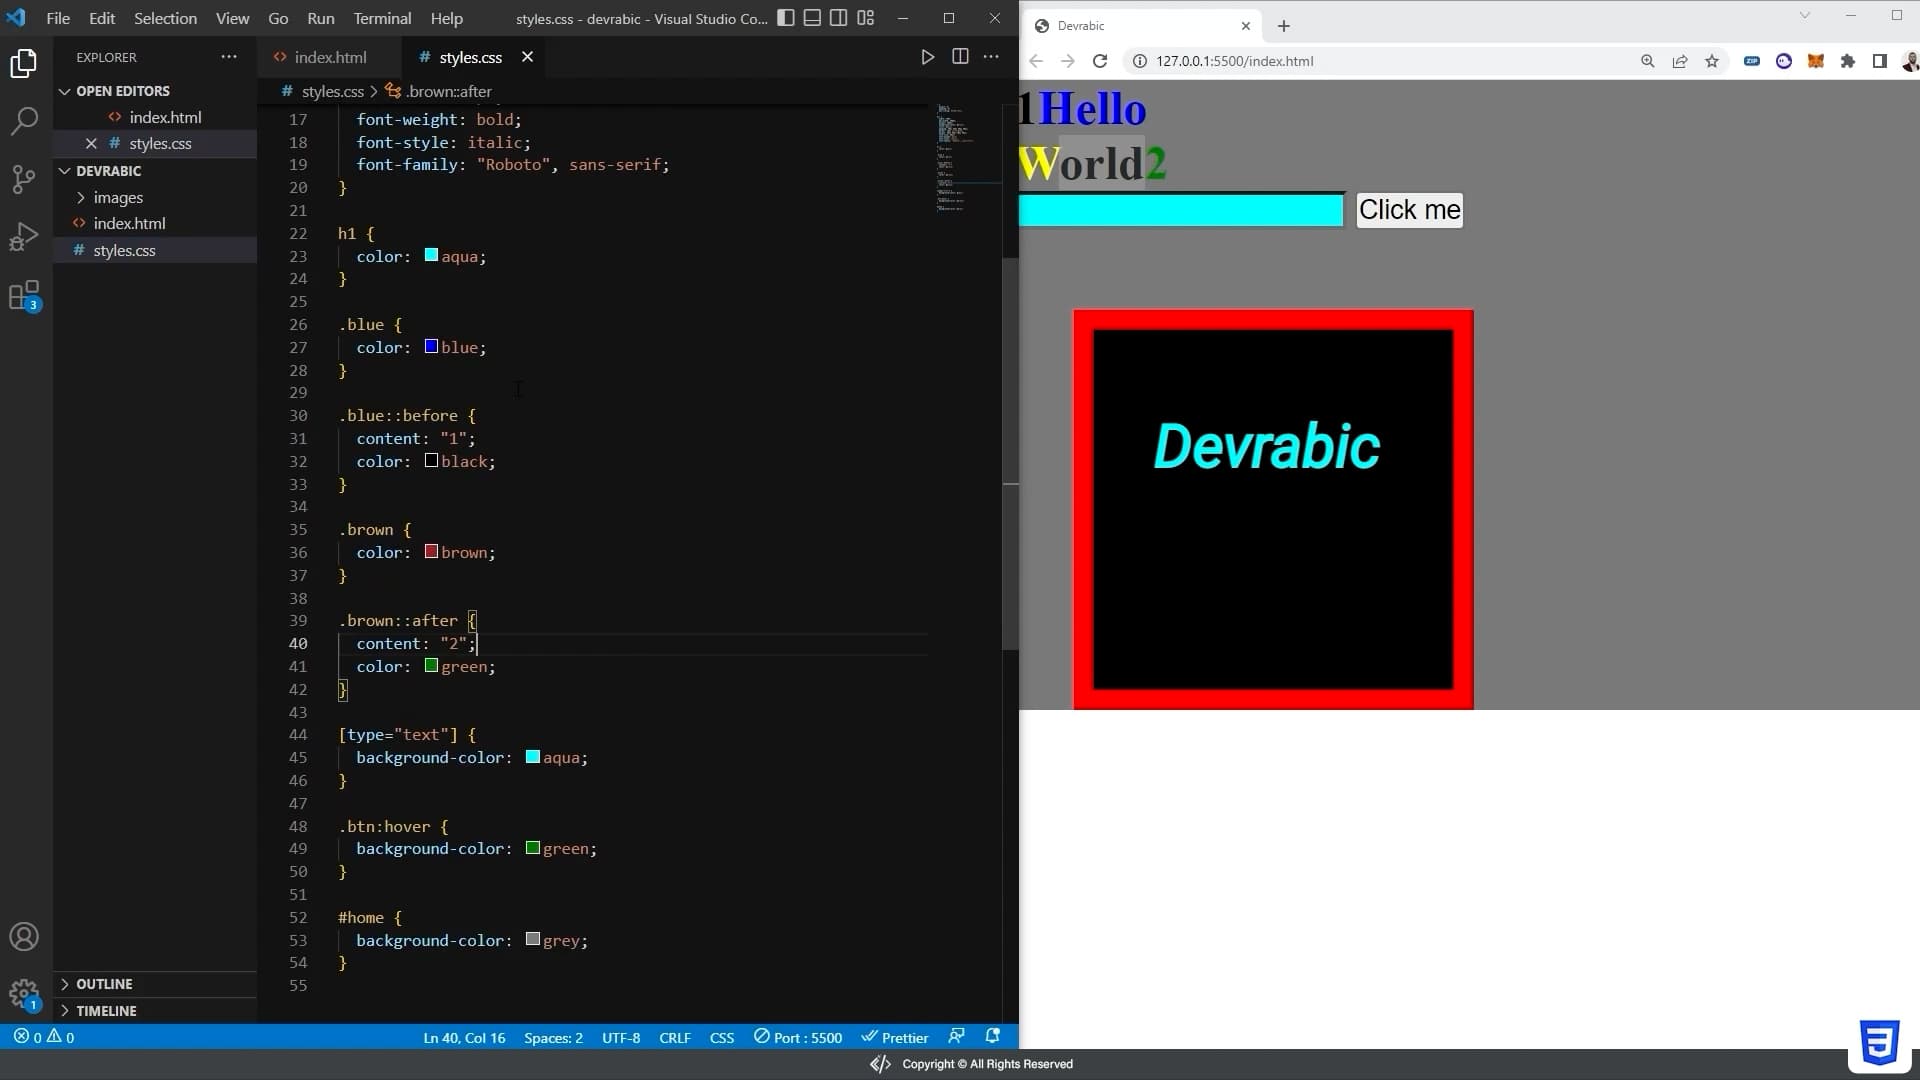Click the grey color swatch on line 53
The height and width of the screenshot is (1080, 1920).
point(533,939)
